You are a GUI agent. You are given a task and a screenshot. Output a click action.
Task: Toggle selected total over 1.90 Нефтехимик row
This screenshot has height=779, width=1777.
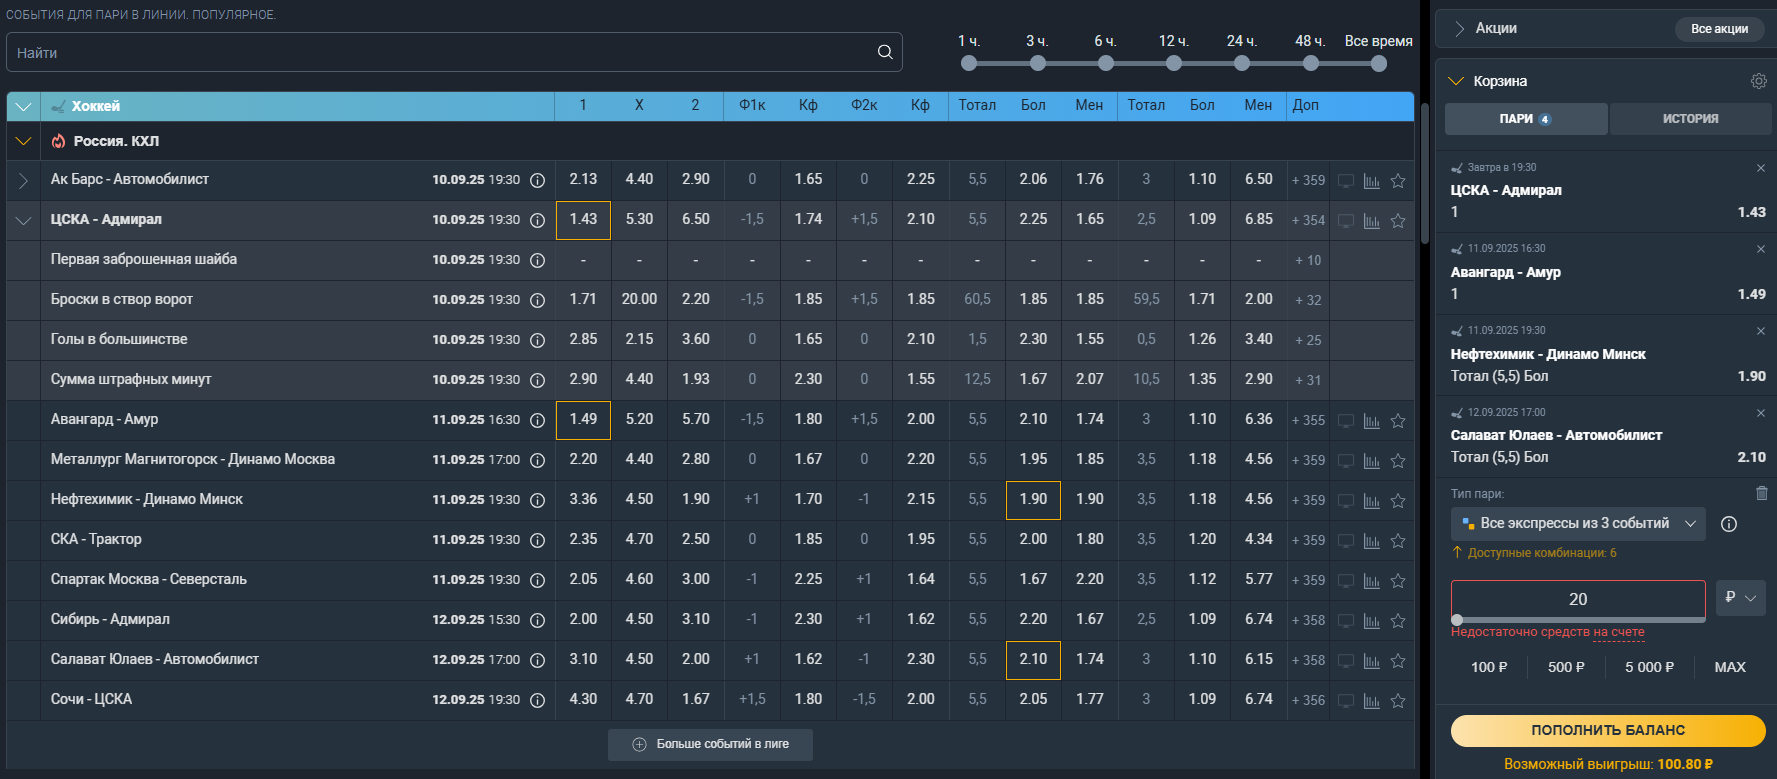pyautogui.click(x=1033, y=499)
